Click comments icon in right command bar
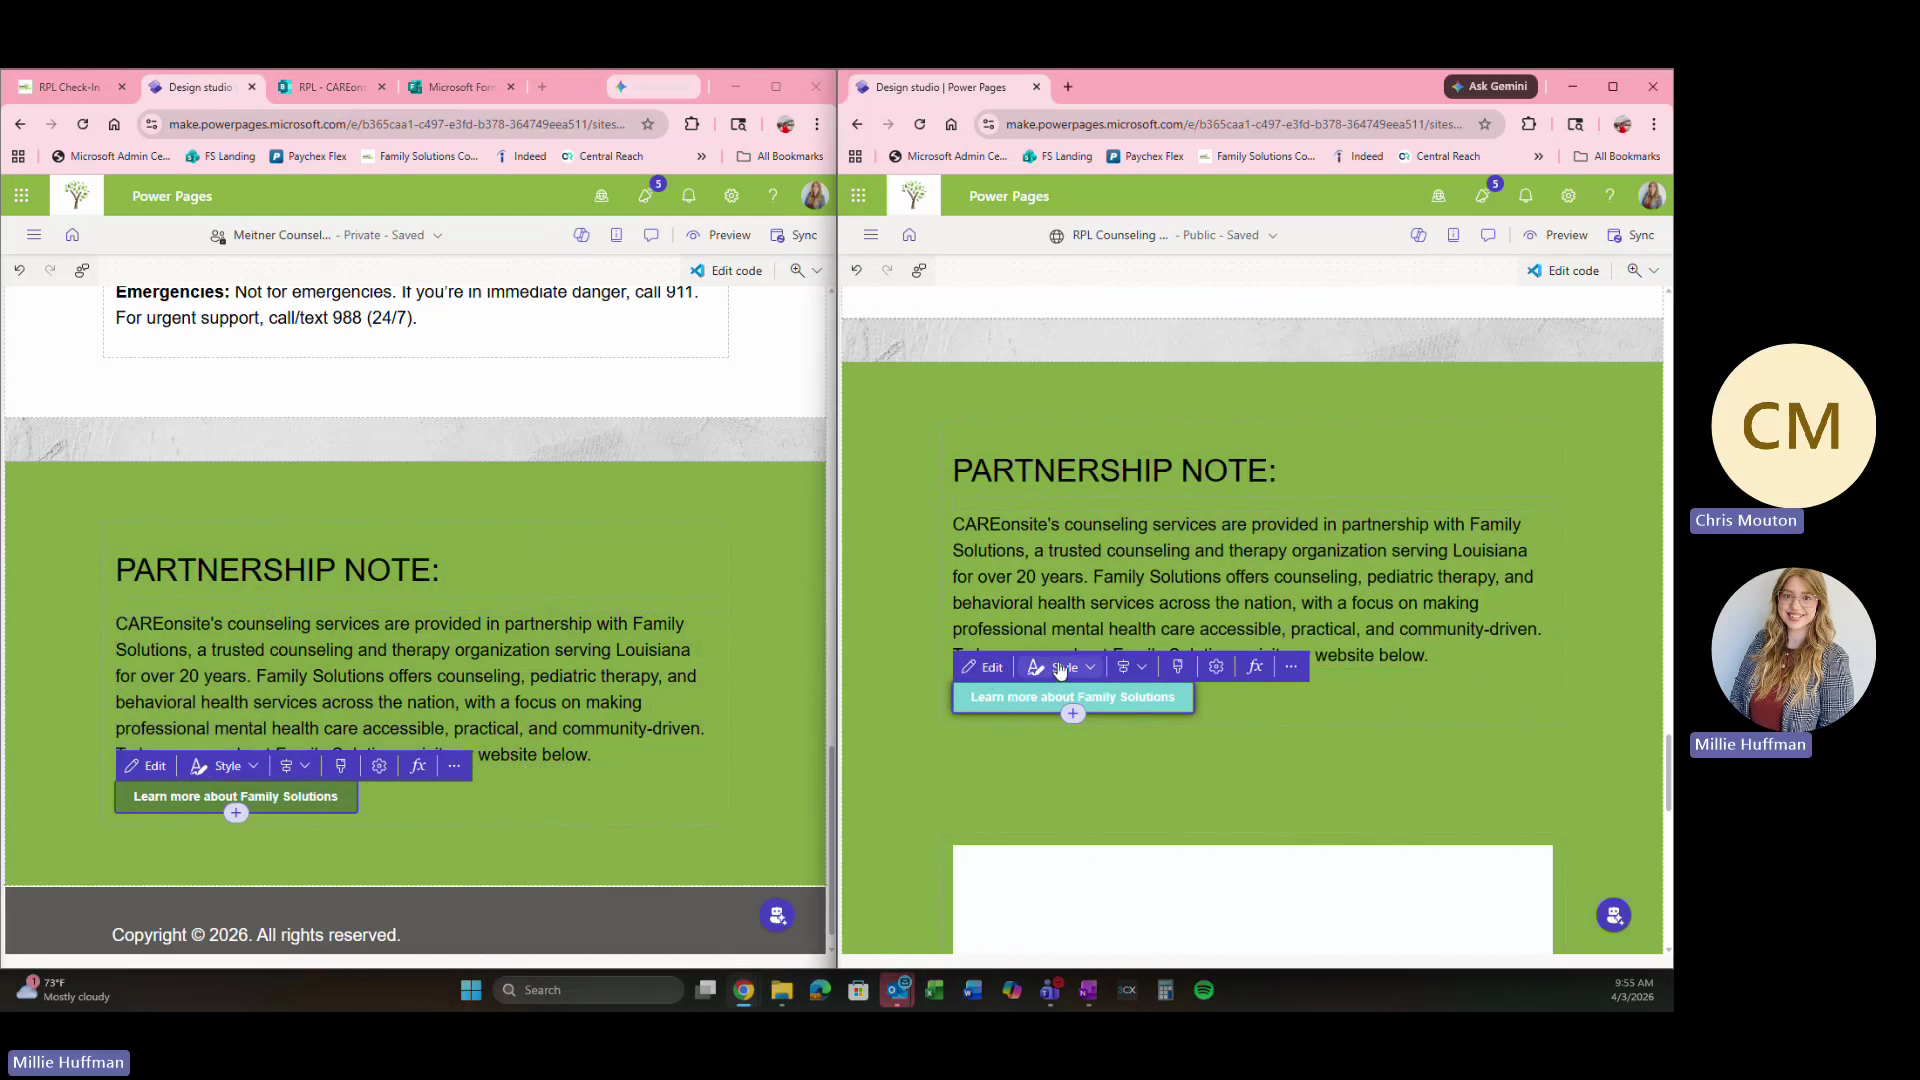Viewport: 1920px width, 1080px height. click(x=1488, y=235)
